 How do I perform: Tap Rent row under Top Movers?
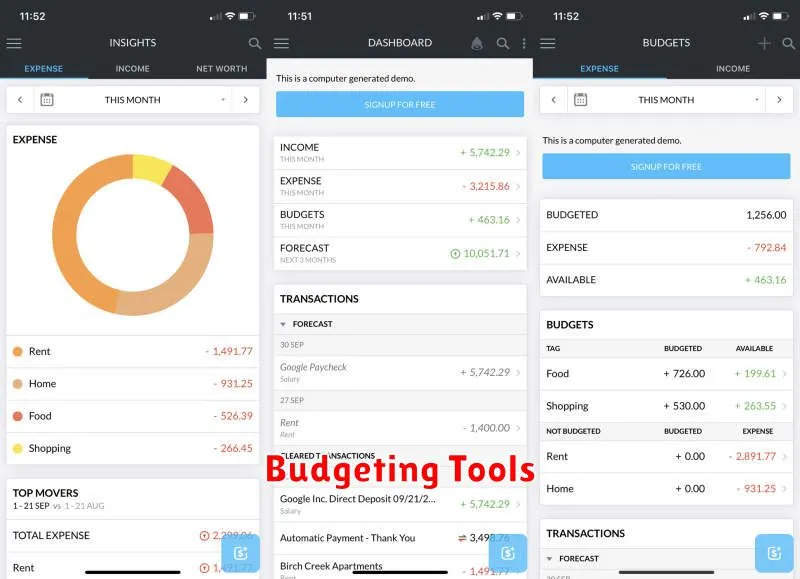click(133, 567)
